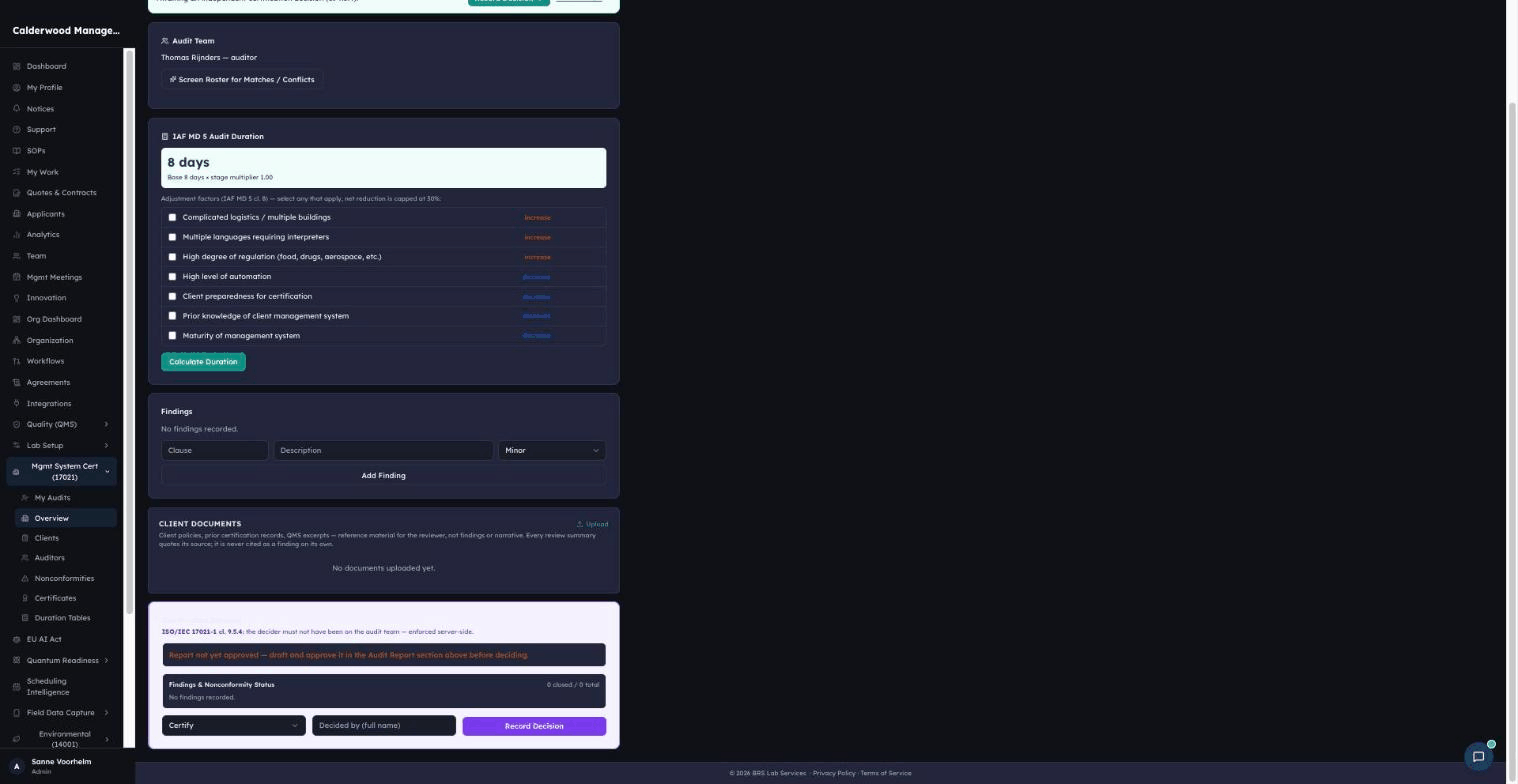The height and width of the screenshot is (784, 1518).
Task: Click the Quotes & Contracts icon
Action: point(16,192)
